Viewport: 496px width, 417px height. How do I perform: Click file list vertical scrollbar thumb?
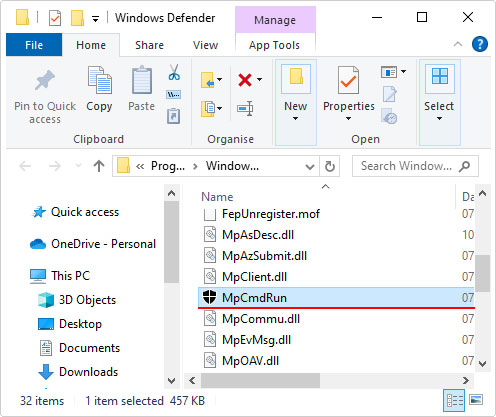pyautogui.click(x=482, y=273)
